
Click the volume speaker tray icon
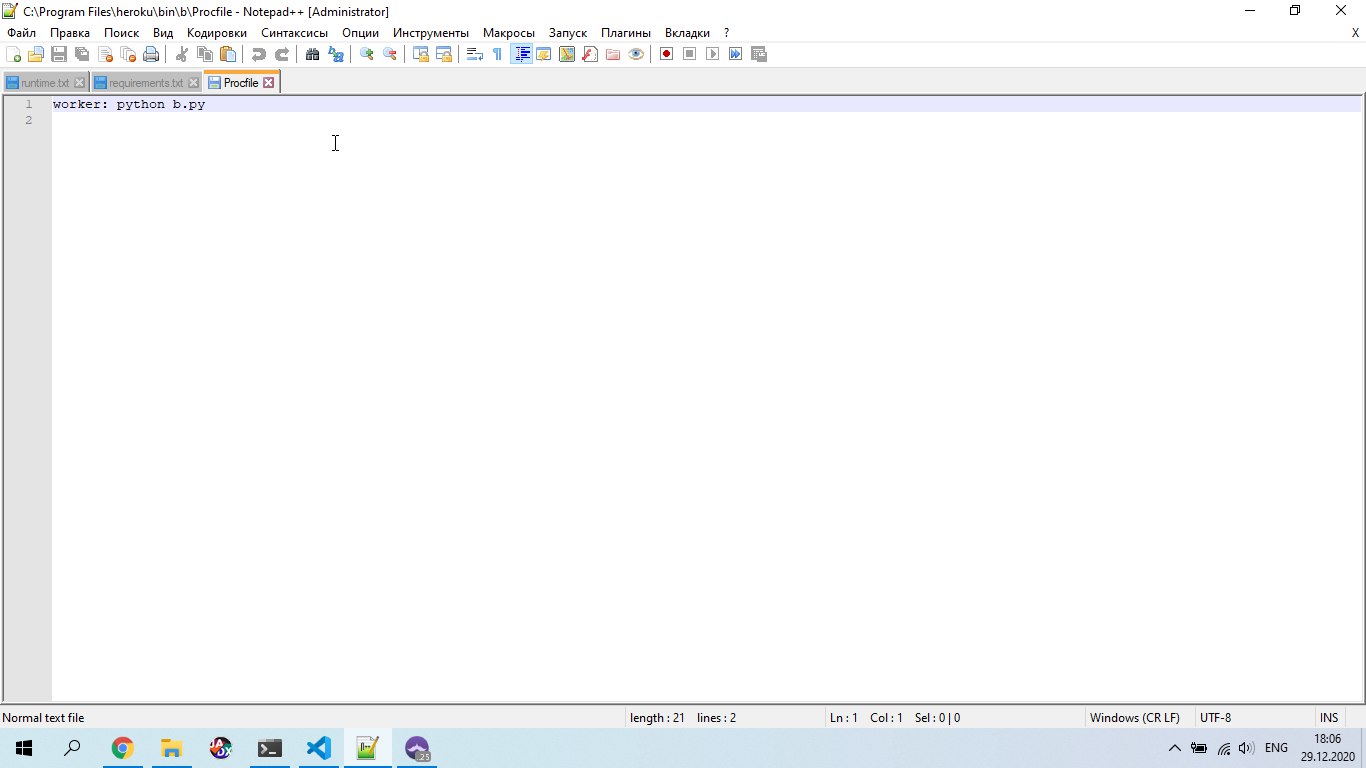point(1246,748)
